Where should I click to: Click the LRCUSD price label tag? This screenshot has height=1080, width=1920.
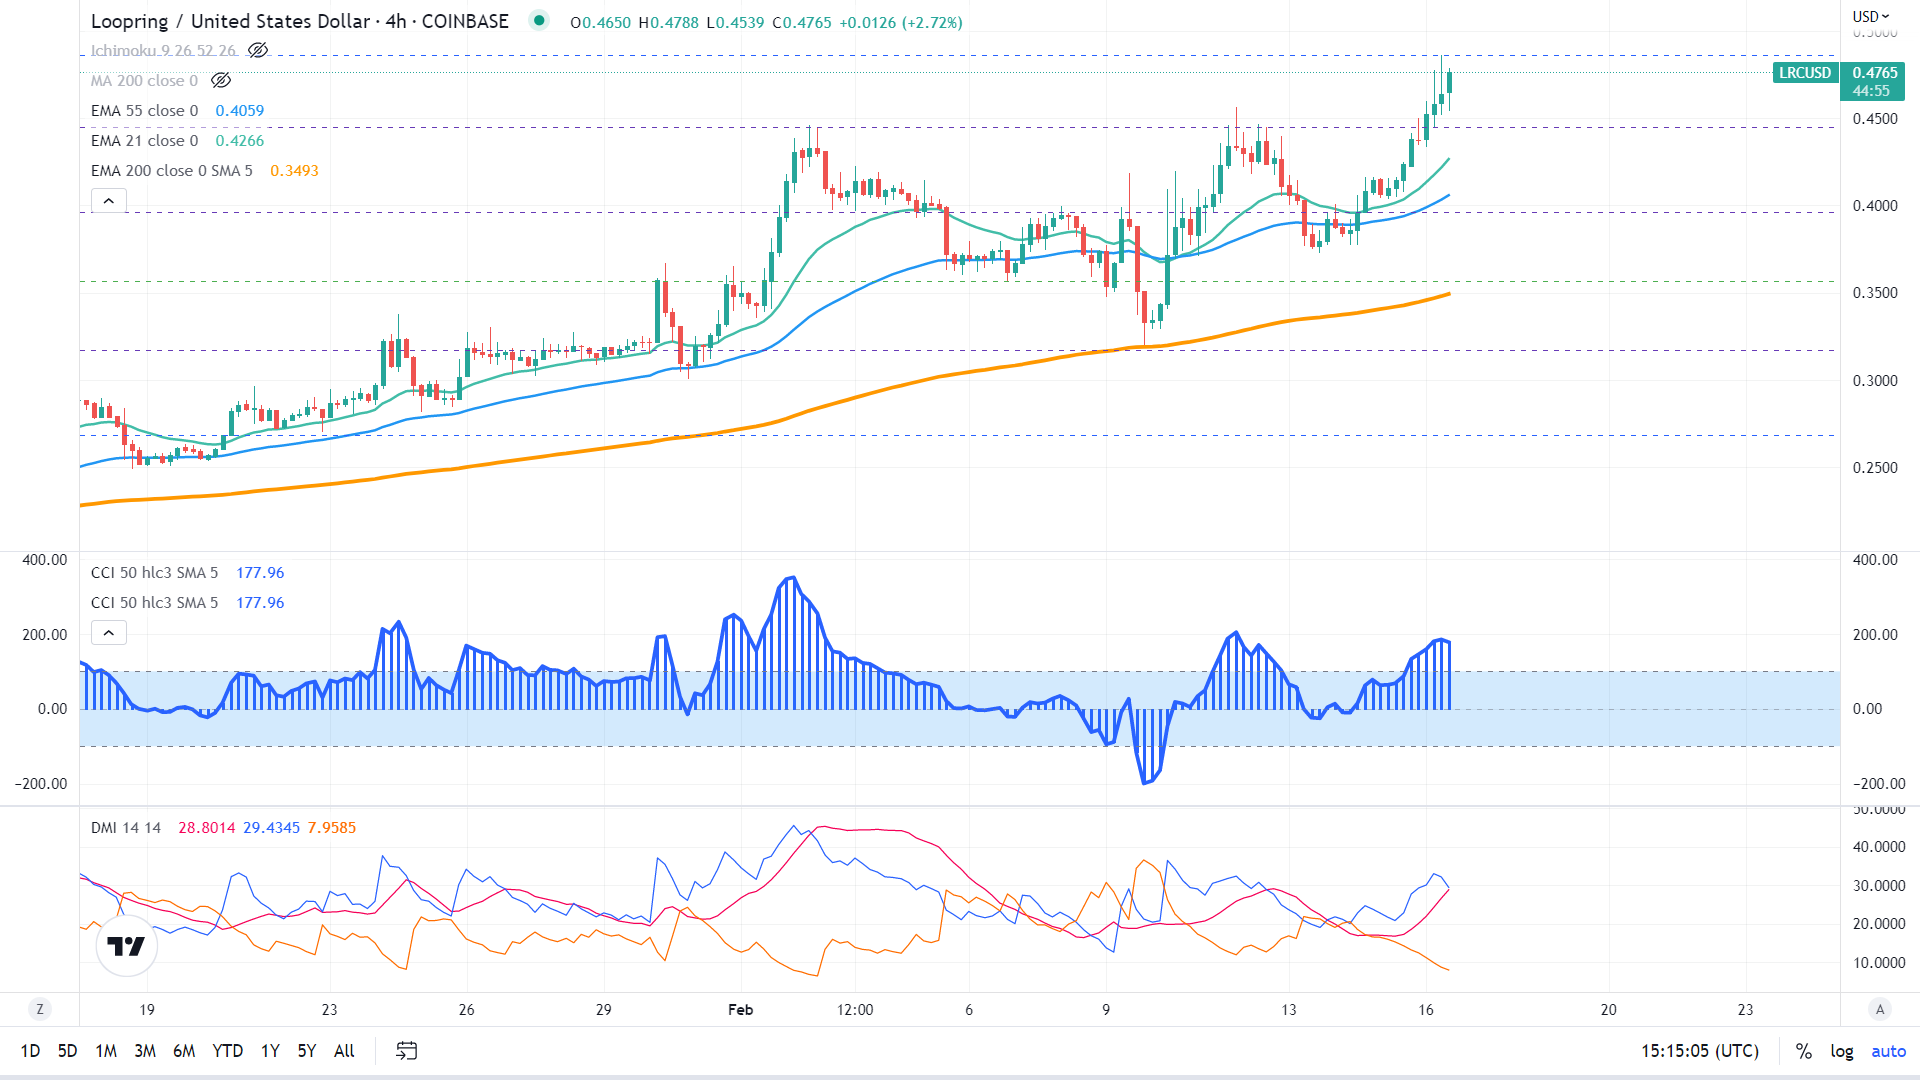(1805, 73)
